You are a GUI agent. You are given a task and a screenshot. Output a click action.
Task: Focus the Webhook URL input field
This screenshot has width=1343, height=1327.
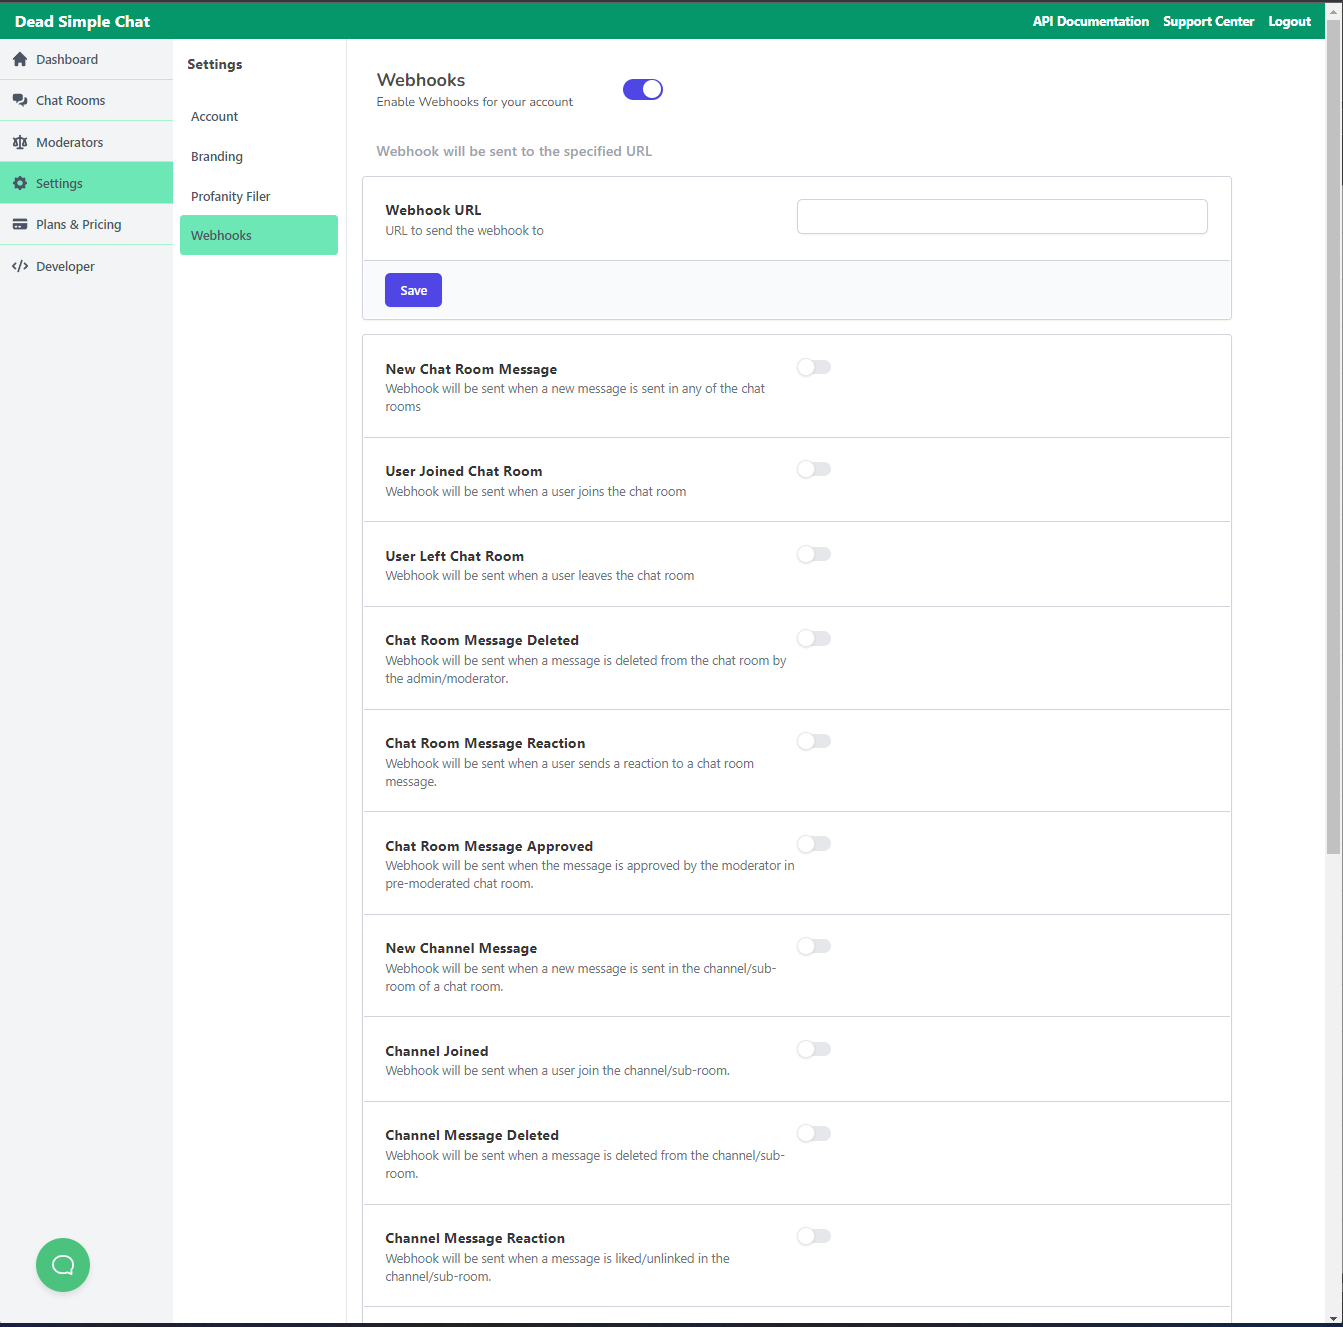[1002, 216]
